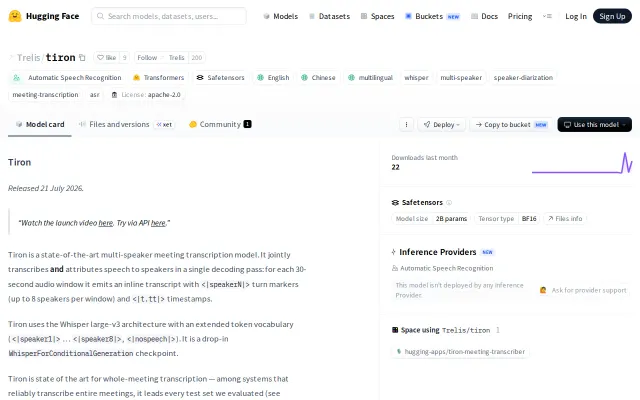Open the hugging-apps/tiron-meeting-transcriber space
The height and width of the screenshot is (400, 640).
coord(460,351)
